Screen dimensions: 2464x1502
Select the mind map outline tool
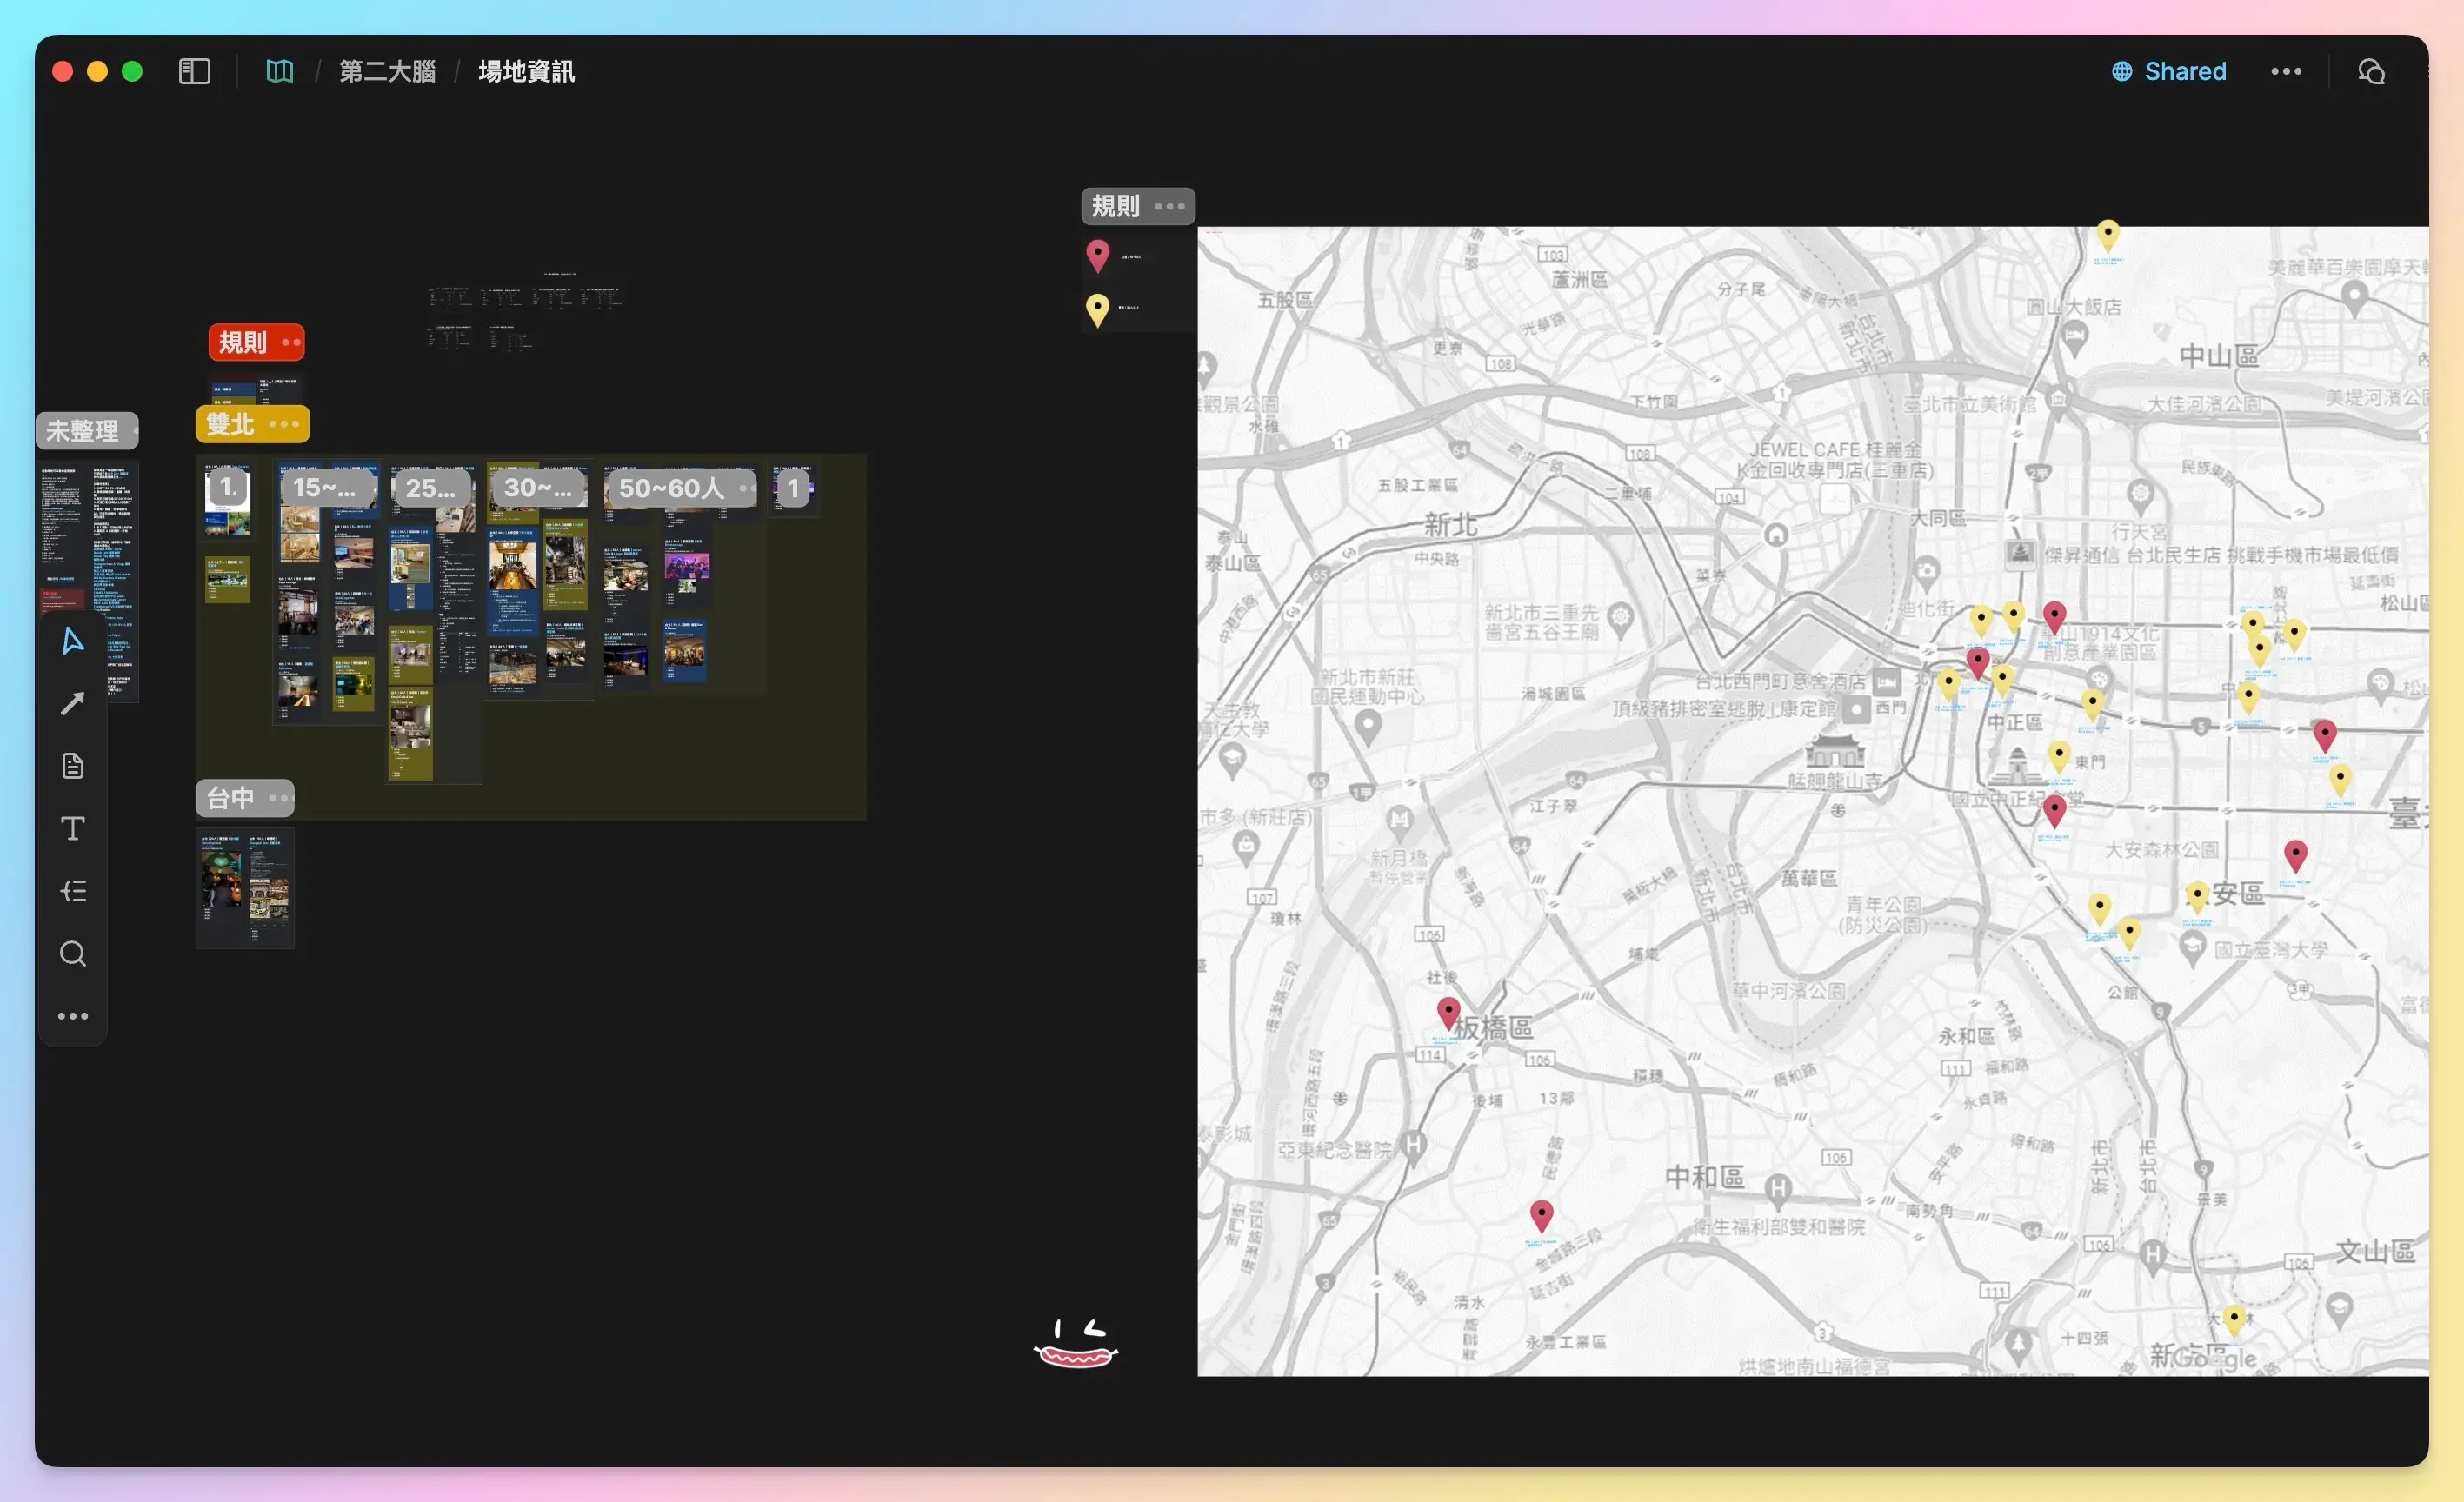[72, 891]
